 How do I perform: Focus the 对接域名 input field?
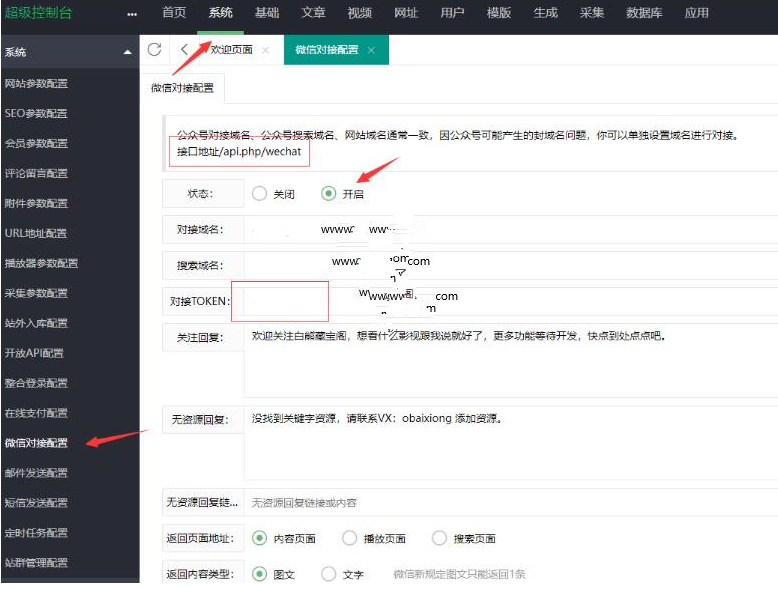[511, 229]
